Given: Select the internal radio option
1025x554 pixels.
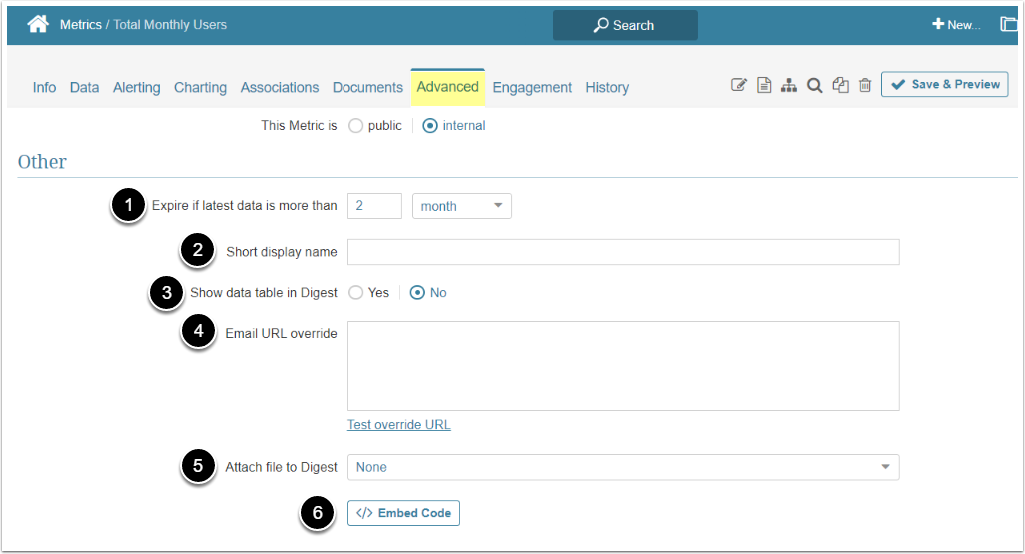Looking at the screenshot, I should [430, 126].
